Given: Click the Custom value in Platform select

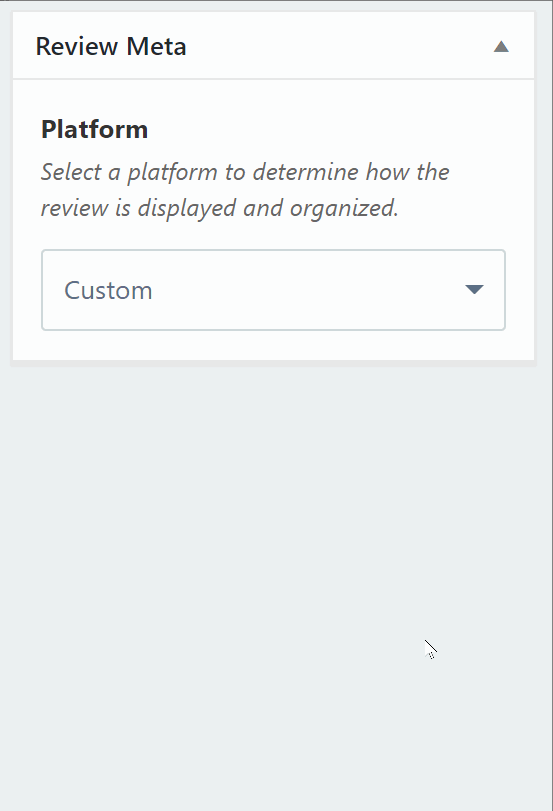Looking at the screenshot, I should [108, 290].
